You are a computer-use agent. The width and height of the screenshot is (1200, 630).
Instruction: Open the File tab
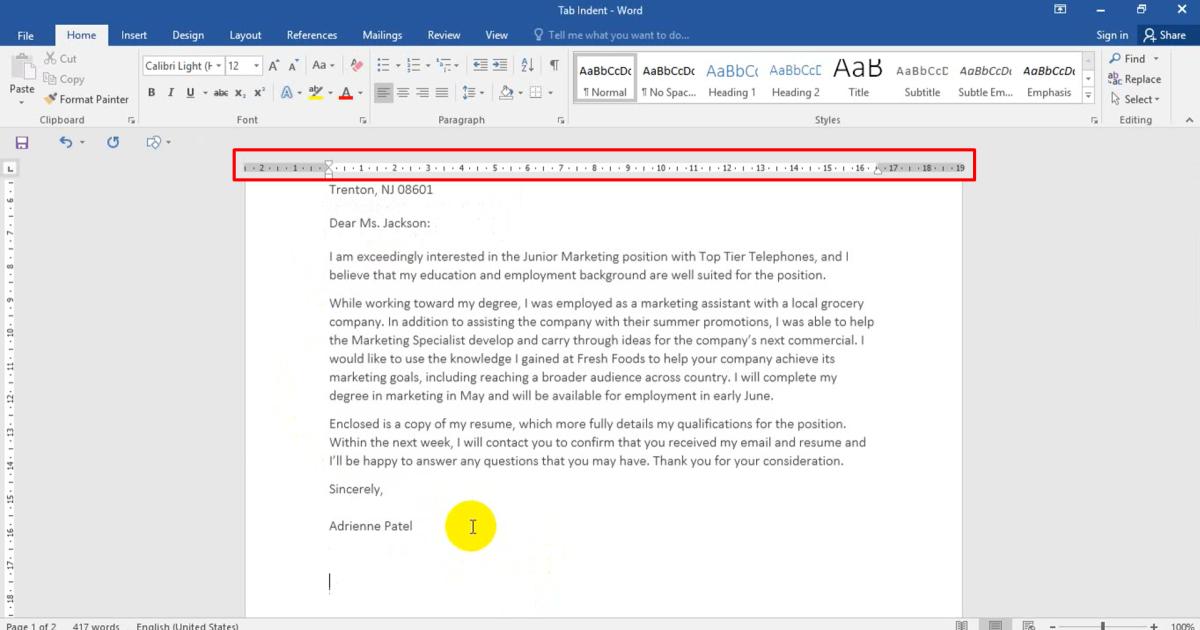(x=26, y=35)
